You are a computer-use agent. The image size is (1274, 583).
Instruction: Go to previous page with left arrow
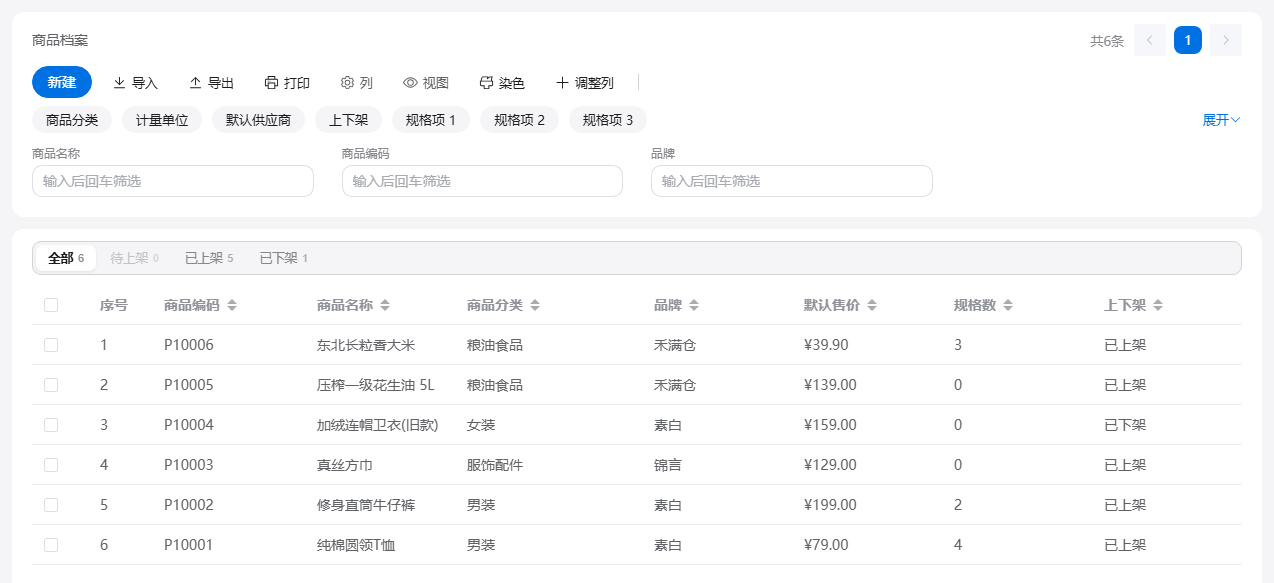[1150, 40]
